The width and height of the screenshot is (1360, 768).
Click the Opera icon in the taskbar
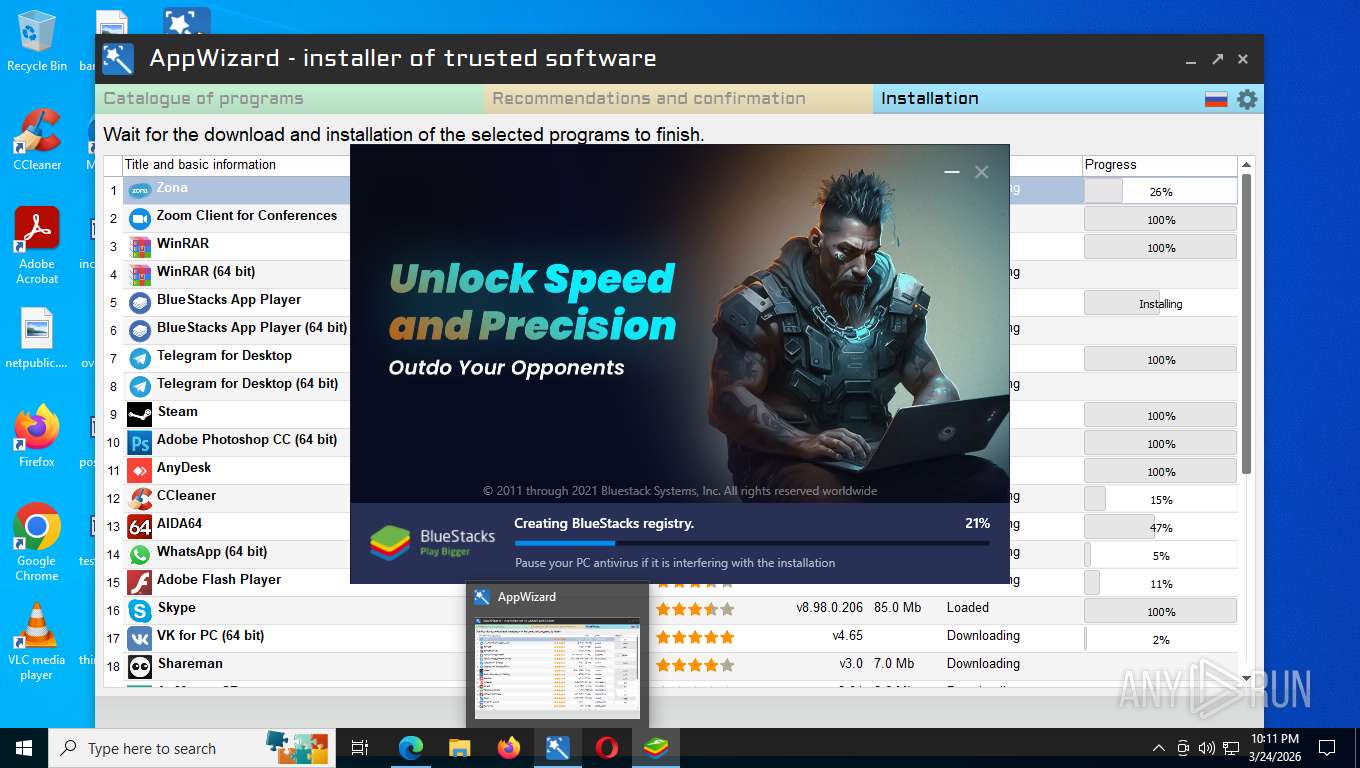tap(606, 748)
